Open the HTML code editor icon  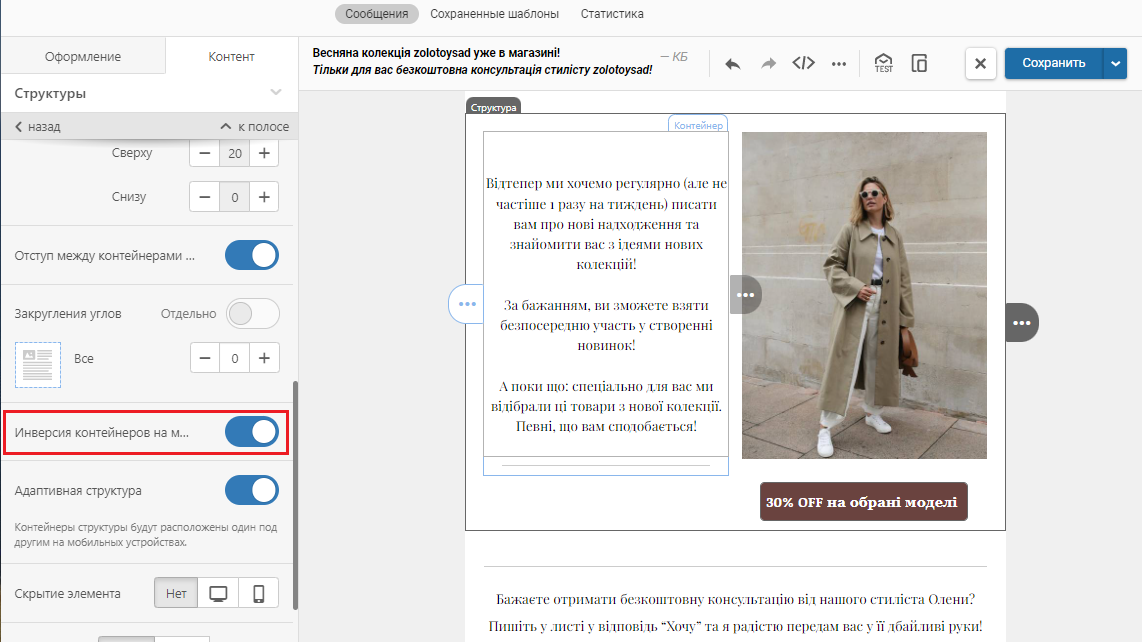803,63
